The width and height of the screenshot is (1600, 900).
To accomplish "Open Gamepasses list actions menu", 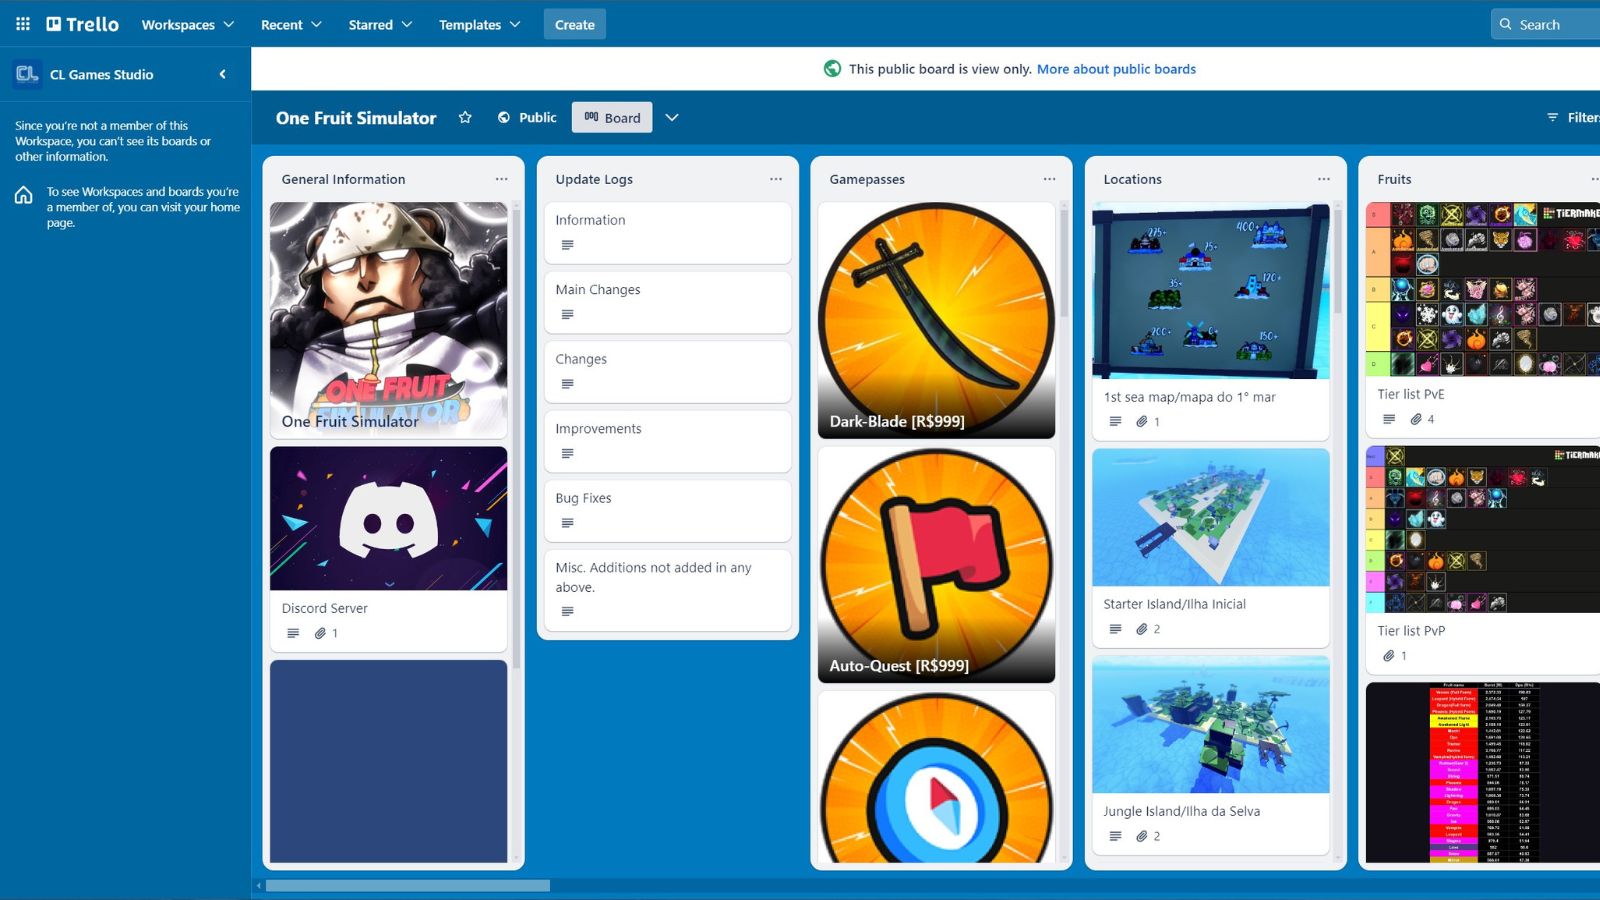I will (x=1049, y=179).
